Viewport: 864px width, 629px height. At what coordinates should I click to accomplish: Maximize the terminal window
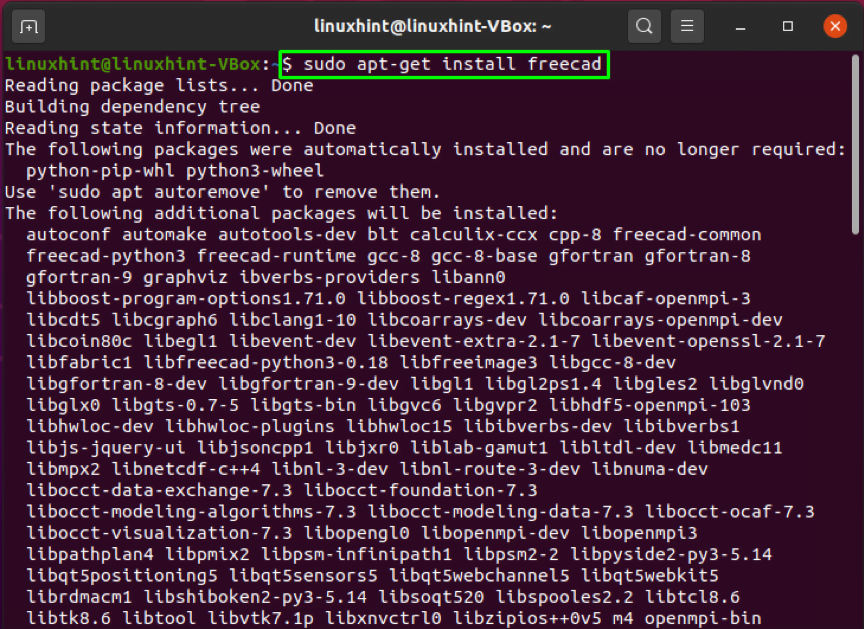(788, 26)
